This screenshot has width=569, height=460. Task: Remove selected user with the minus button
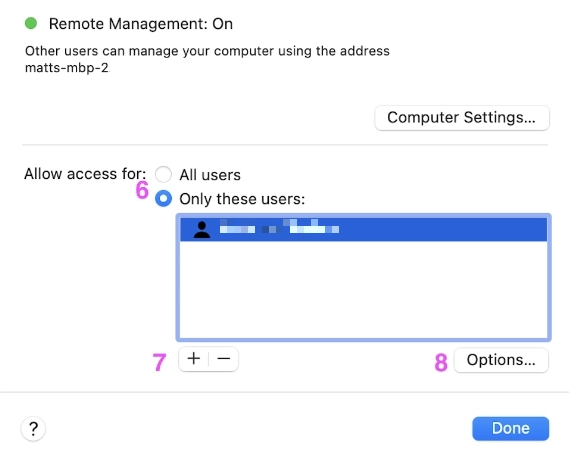[224, 359]
